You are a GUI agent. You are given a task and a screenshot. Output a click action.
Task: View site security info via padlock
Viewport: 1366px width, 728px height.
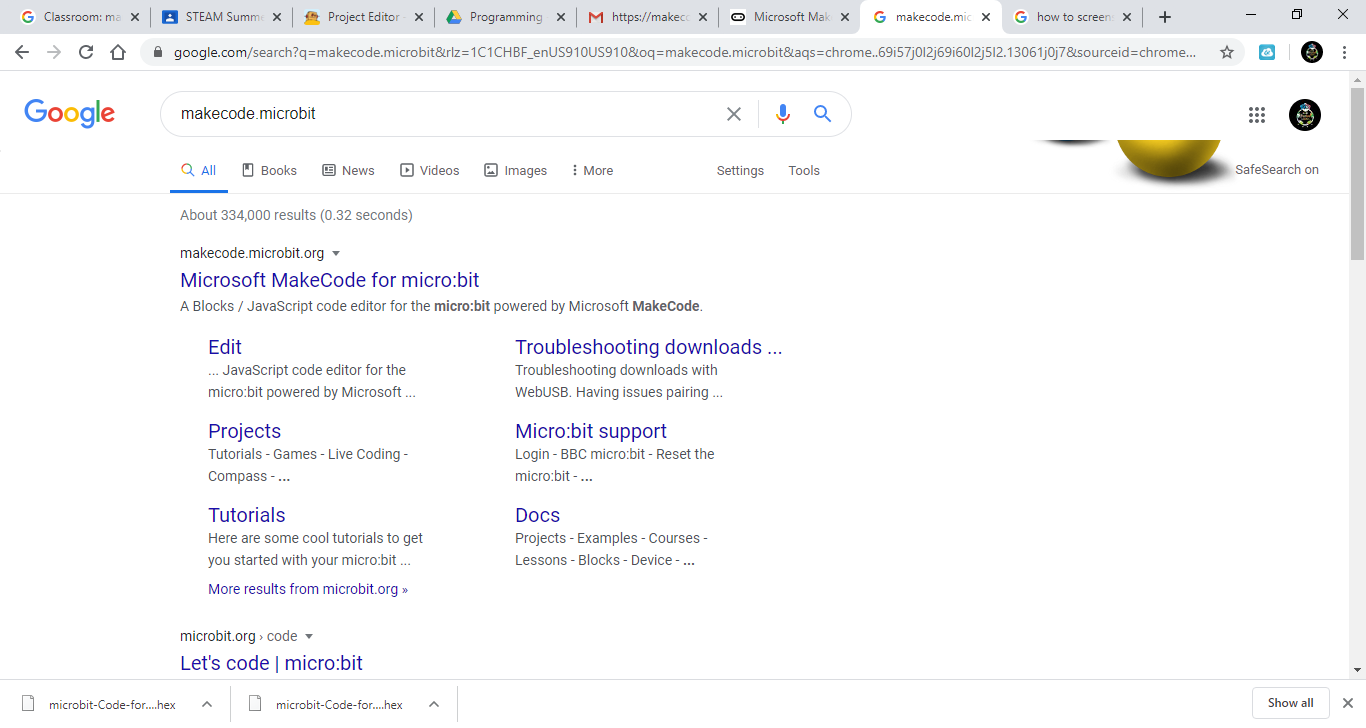tap(158, 53)
